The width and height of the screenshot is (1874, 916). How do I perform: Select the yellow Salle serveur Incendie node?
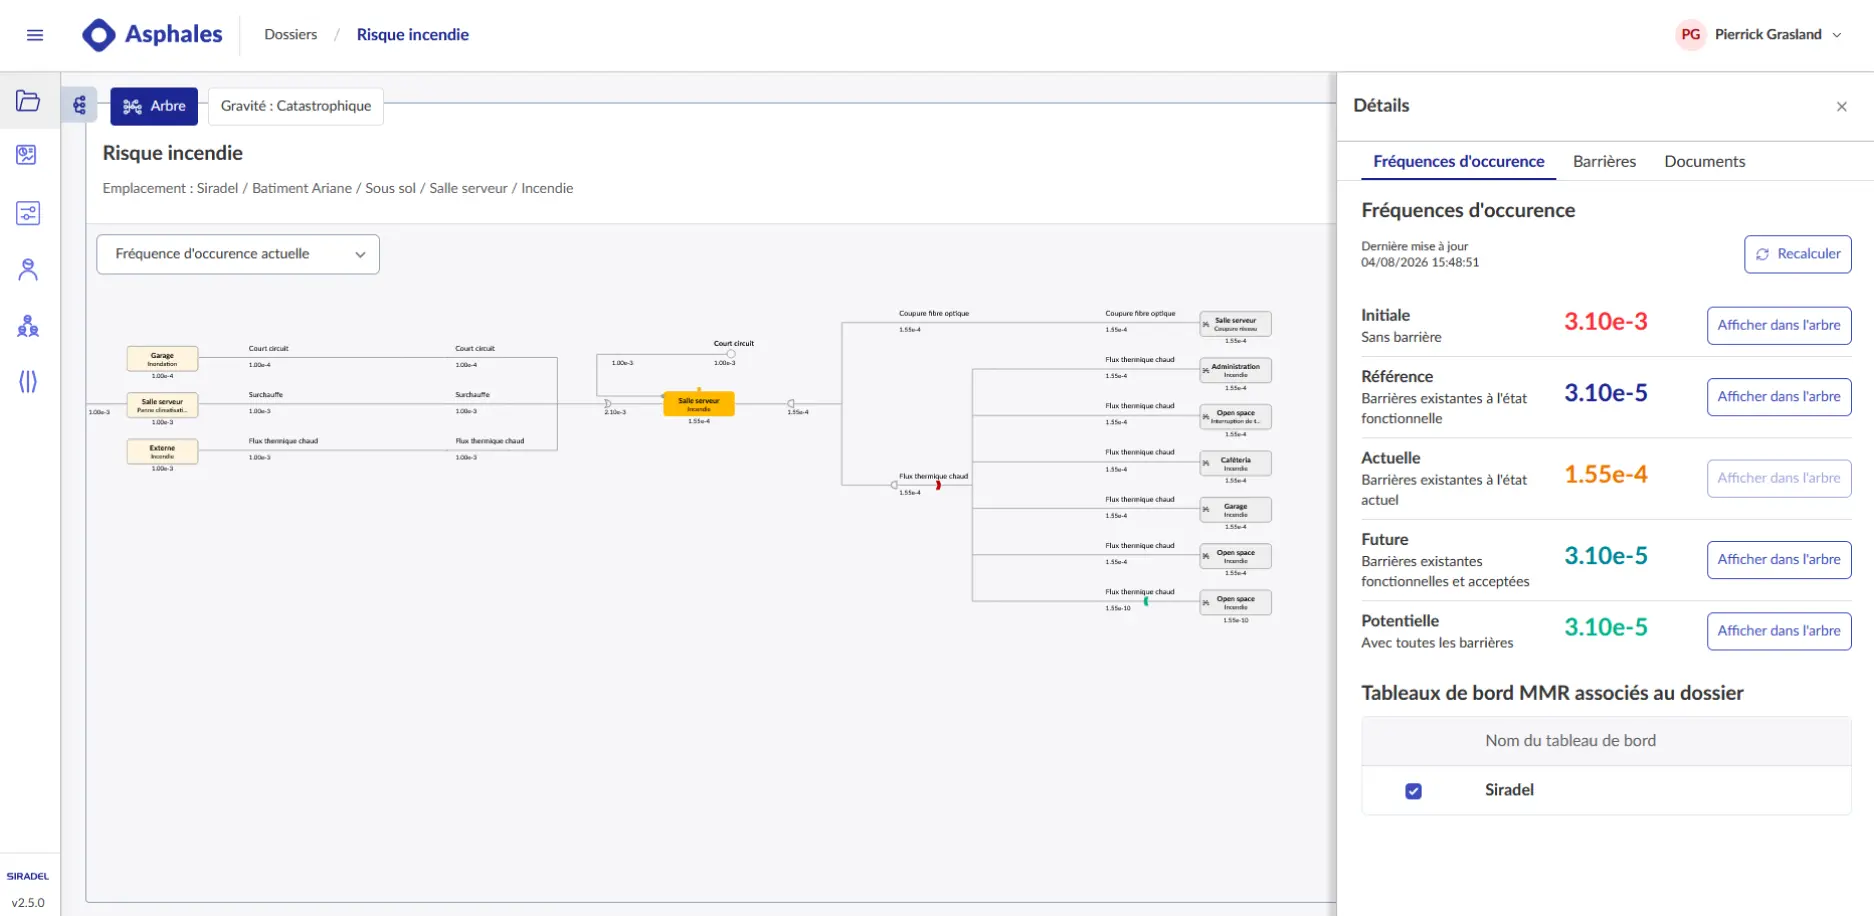coord(699,404)
